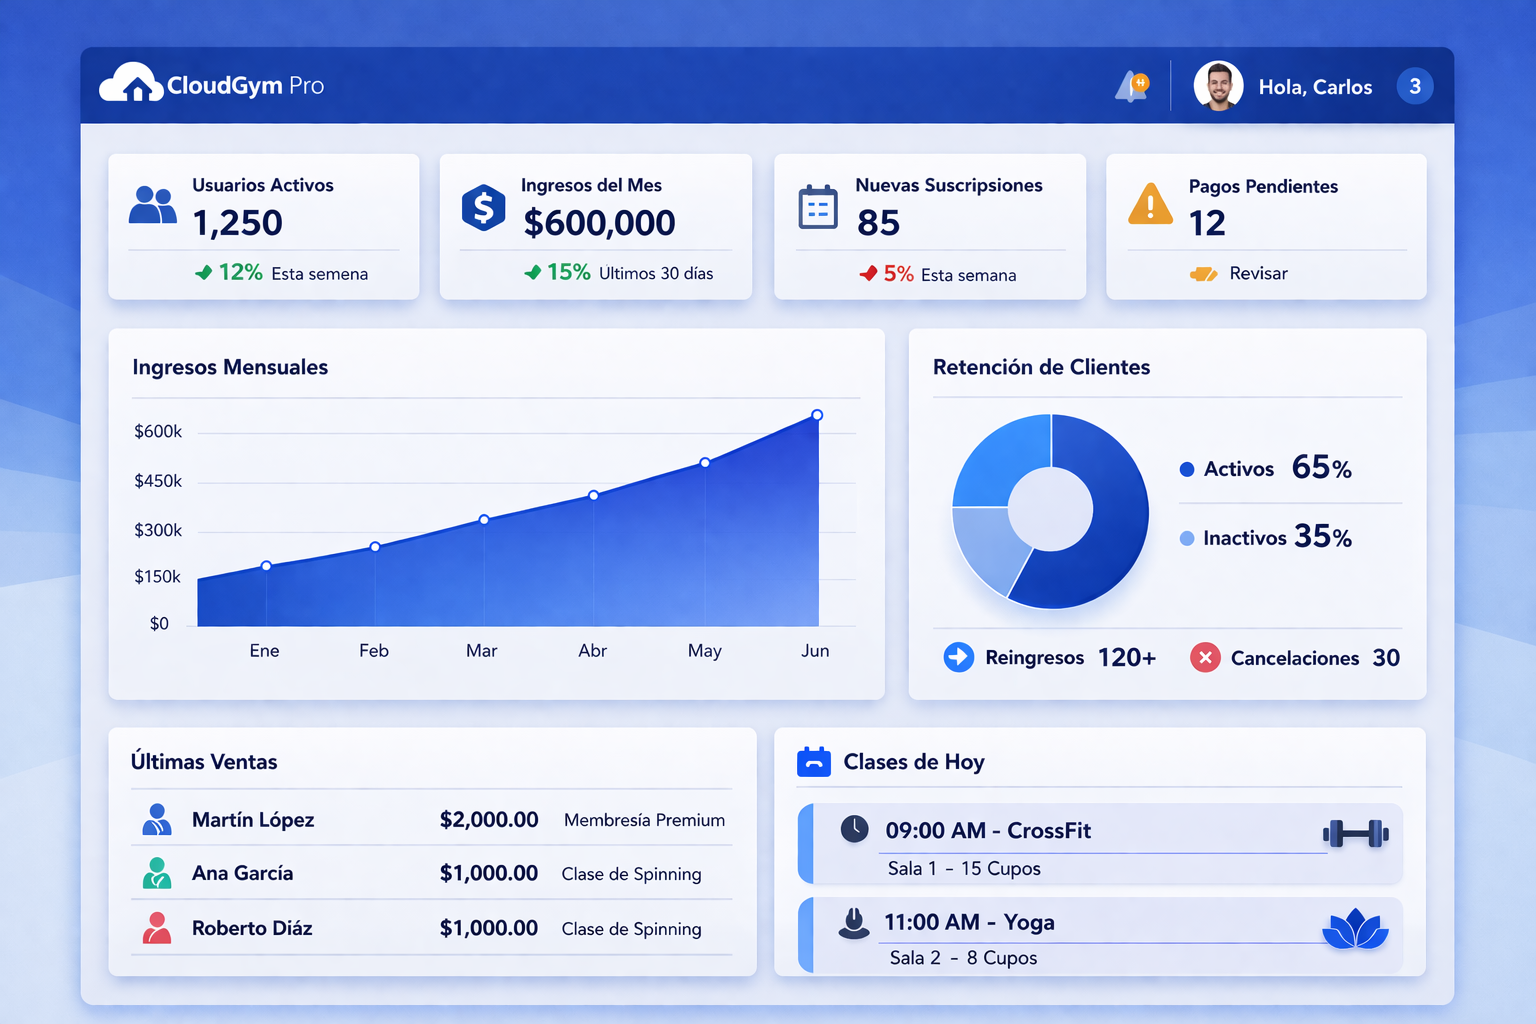Click Ana García's name in sales
Viewport: 1536px width, 1024px height.
click(x=243, y=873)
